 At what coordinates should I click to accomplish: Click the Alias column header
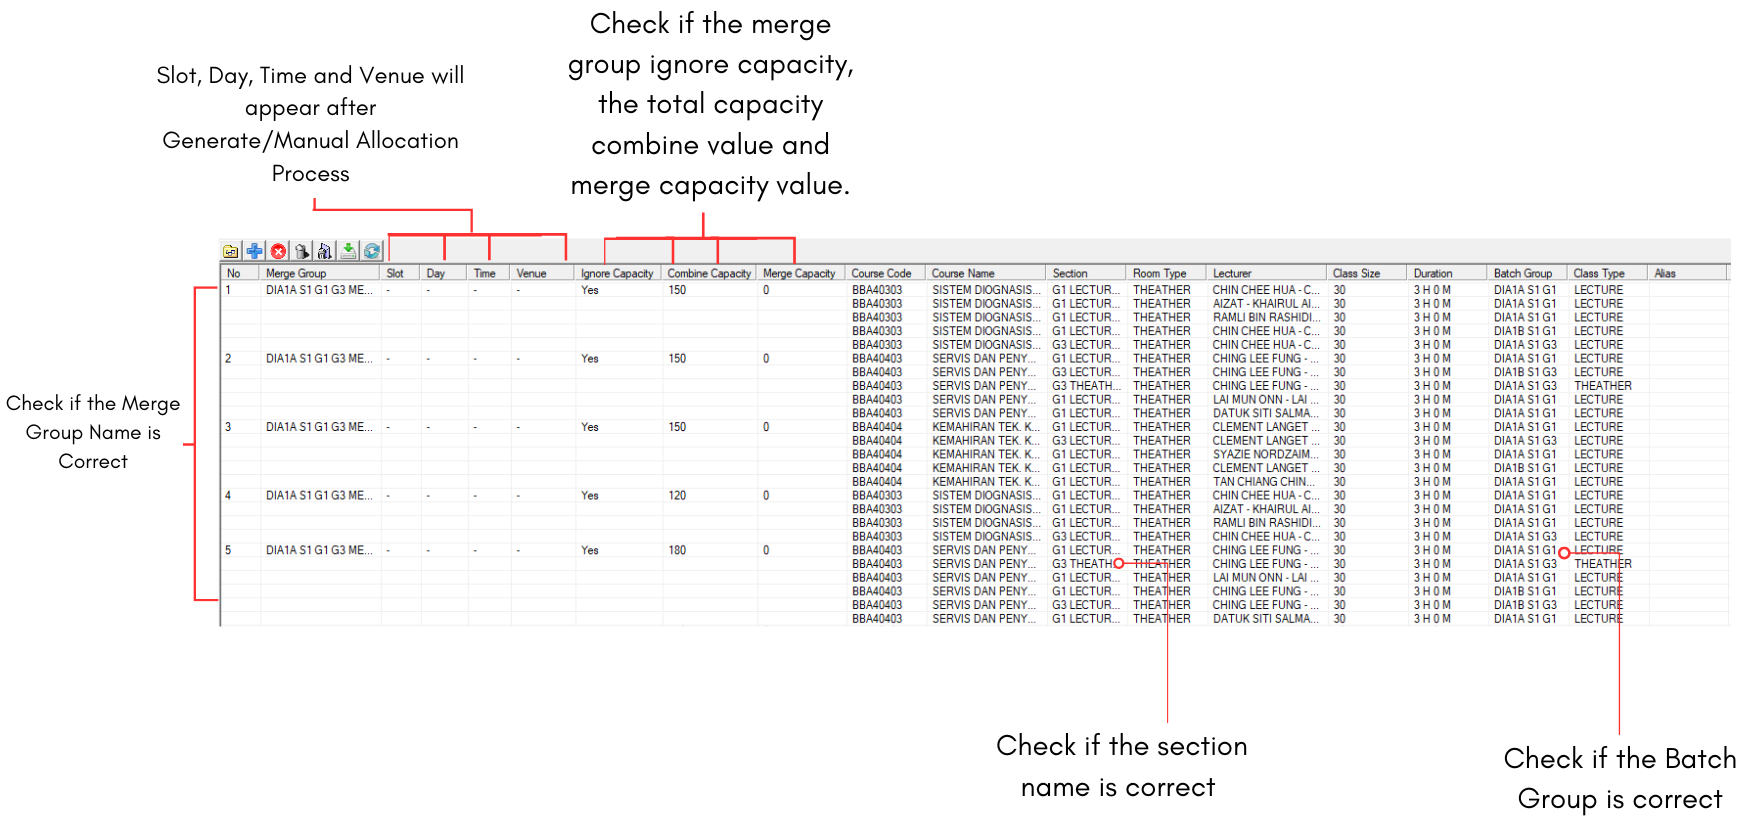click(1665, 273)
